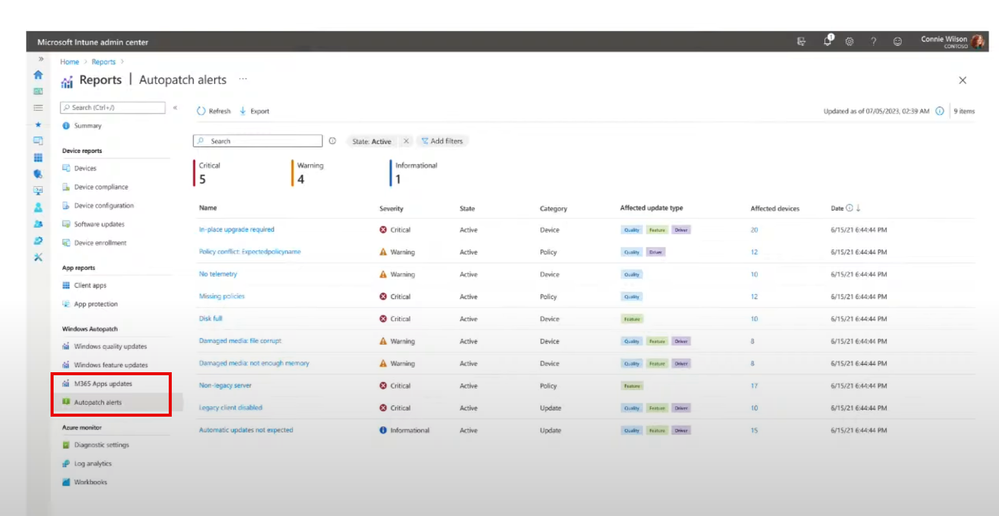Click the notifications bell icon
999x516 pixels.
click(828, 41)
